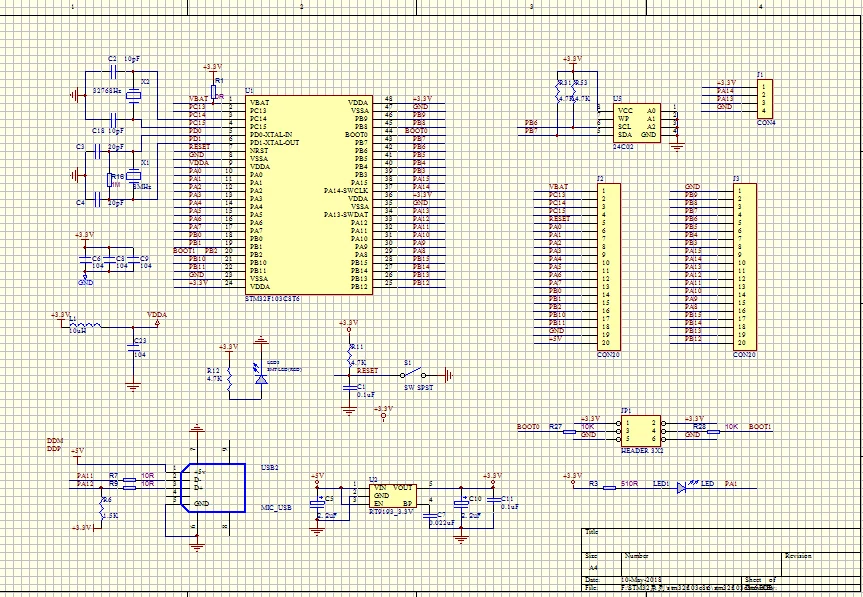Click the "PA13-SWDAT" pin name
The image size is (863, 597).
(346, 214)
